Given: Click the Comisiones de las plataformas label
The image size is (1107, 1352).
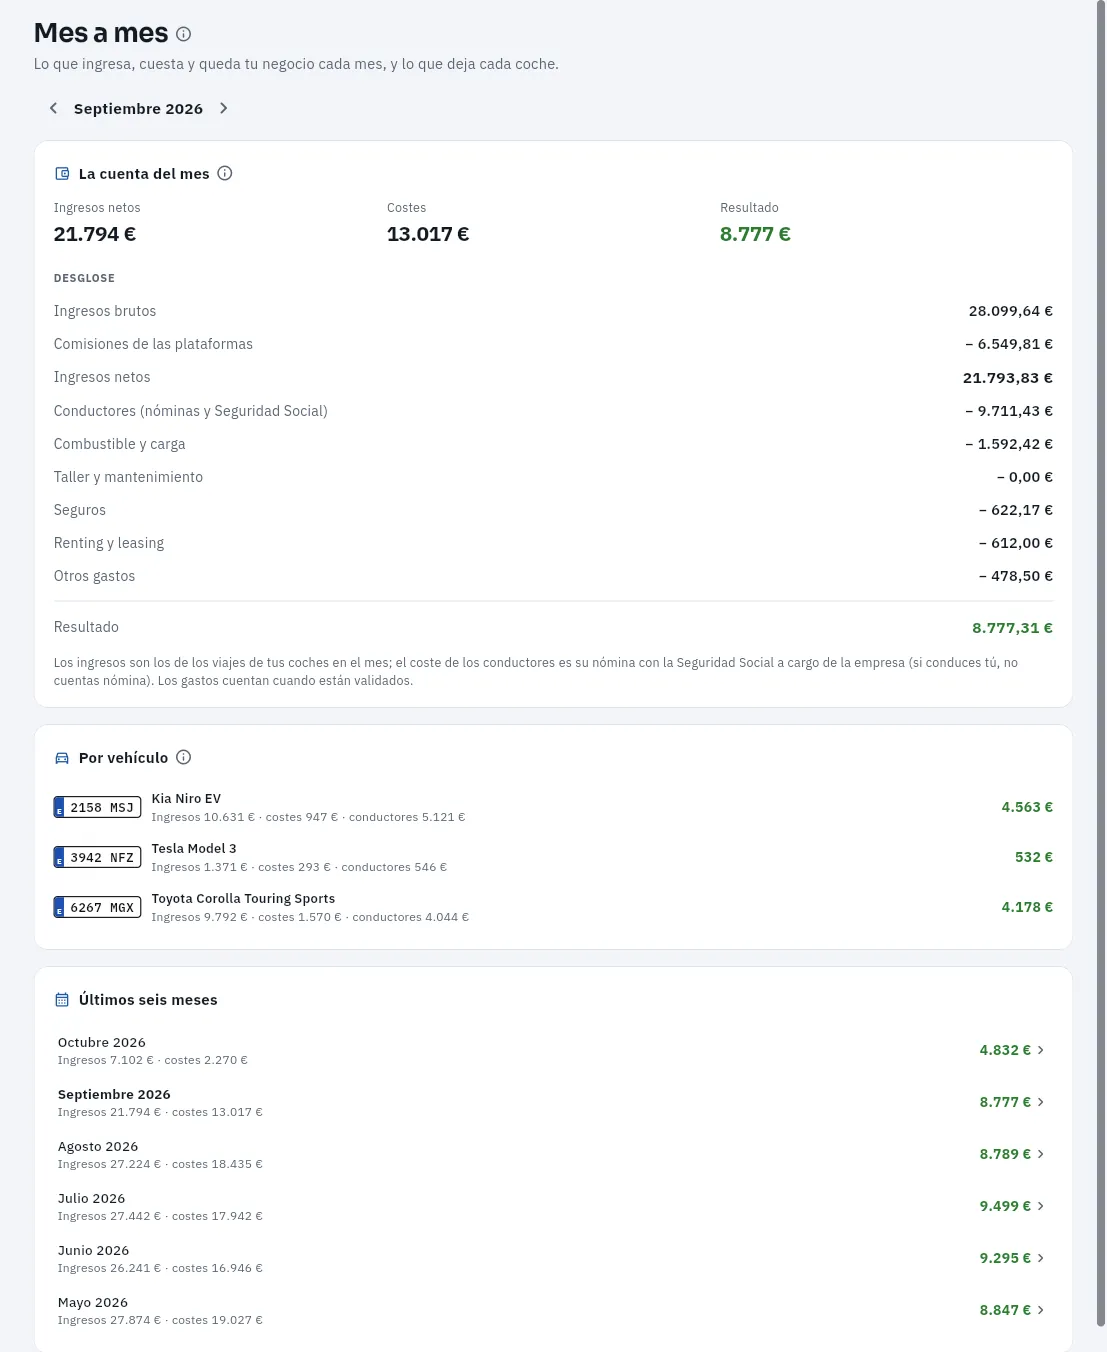Looking at the screenshot, I should point(153,344).
